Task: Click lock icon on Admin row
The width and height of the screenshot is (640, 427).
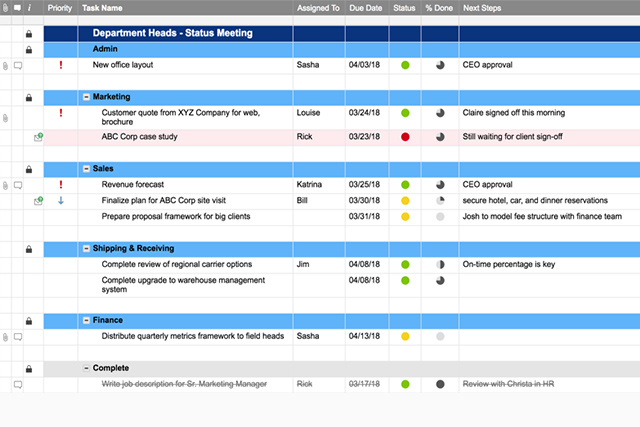Action: point(29,50)
